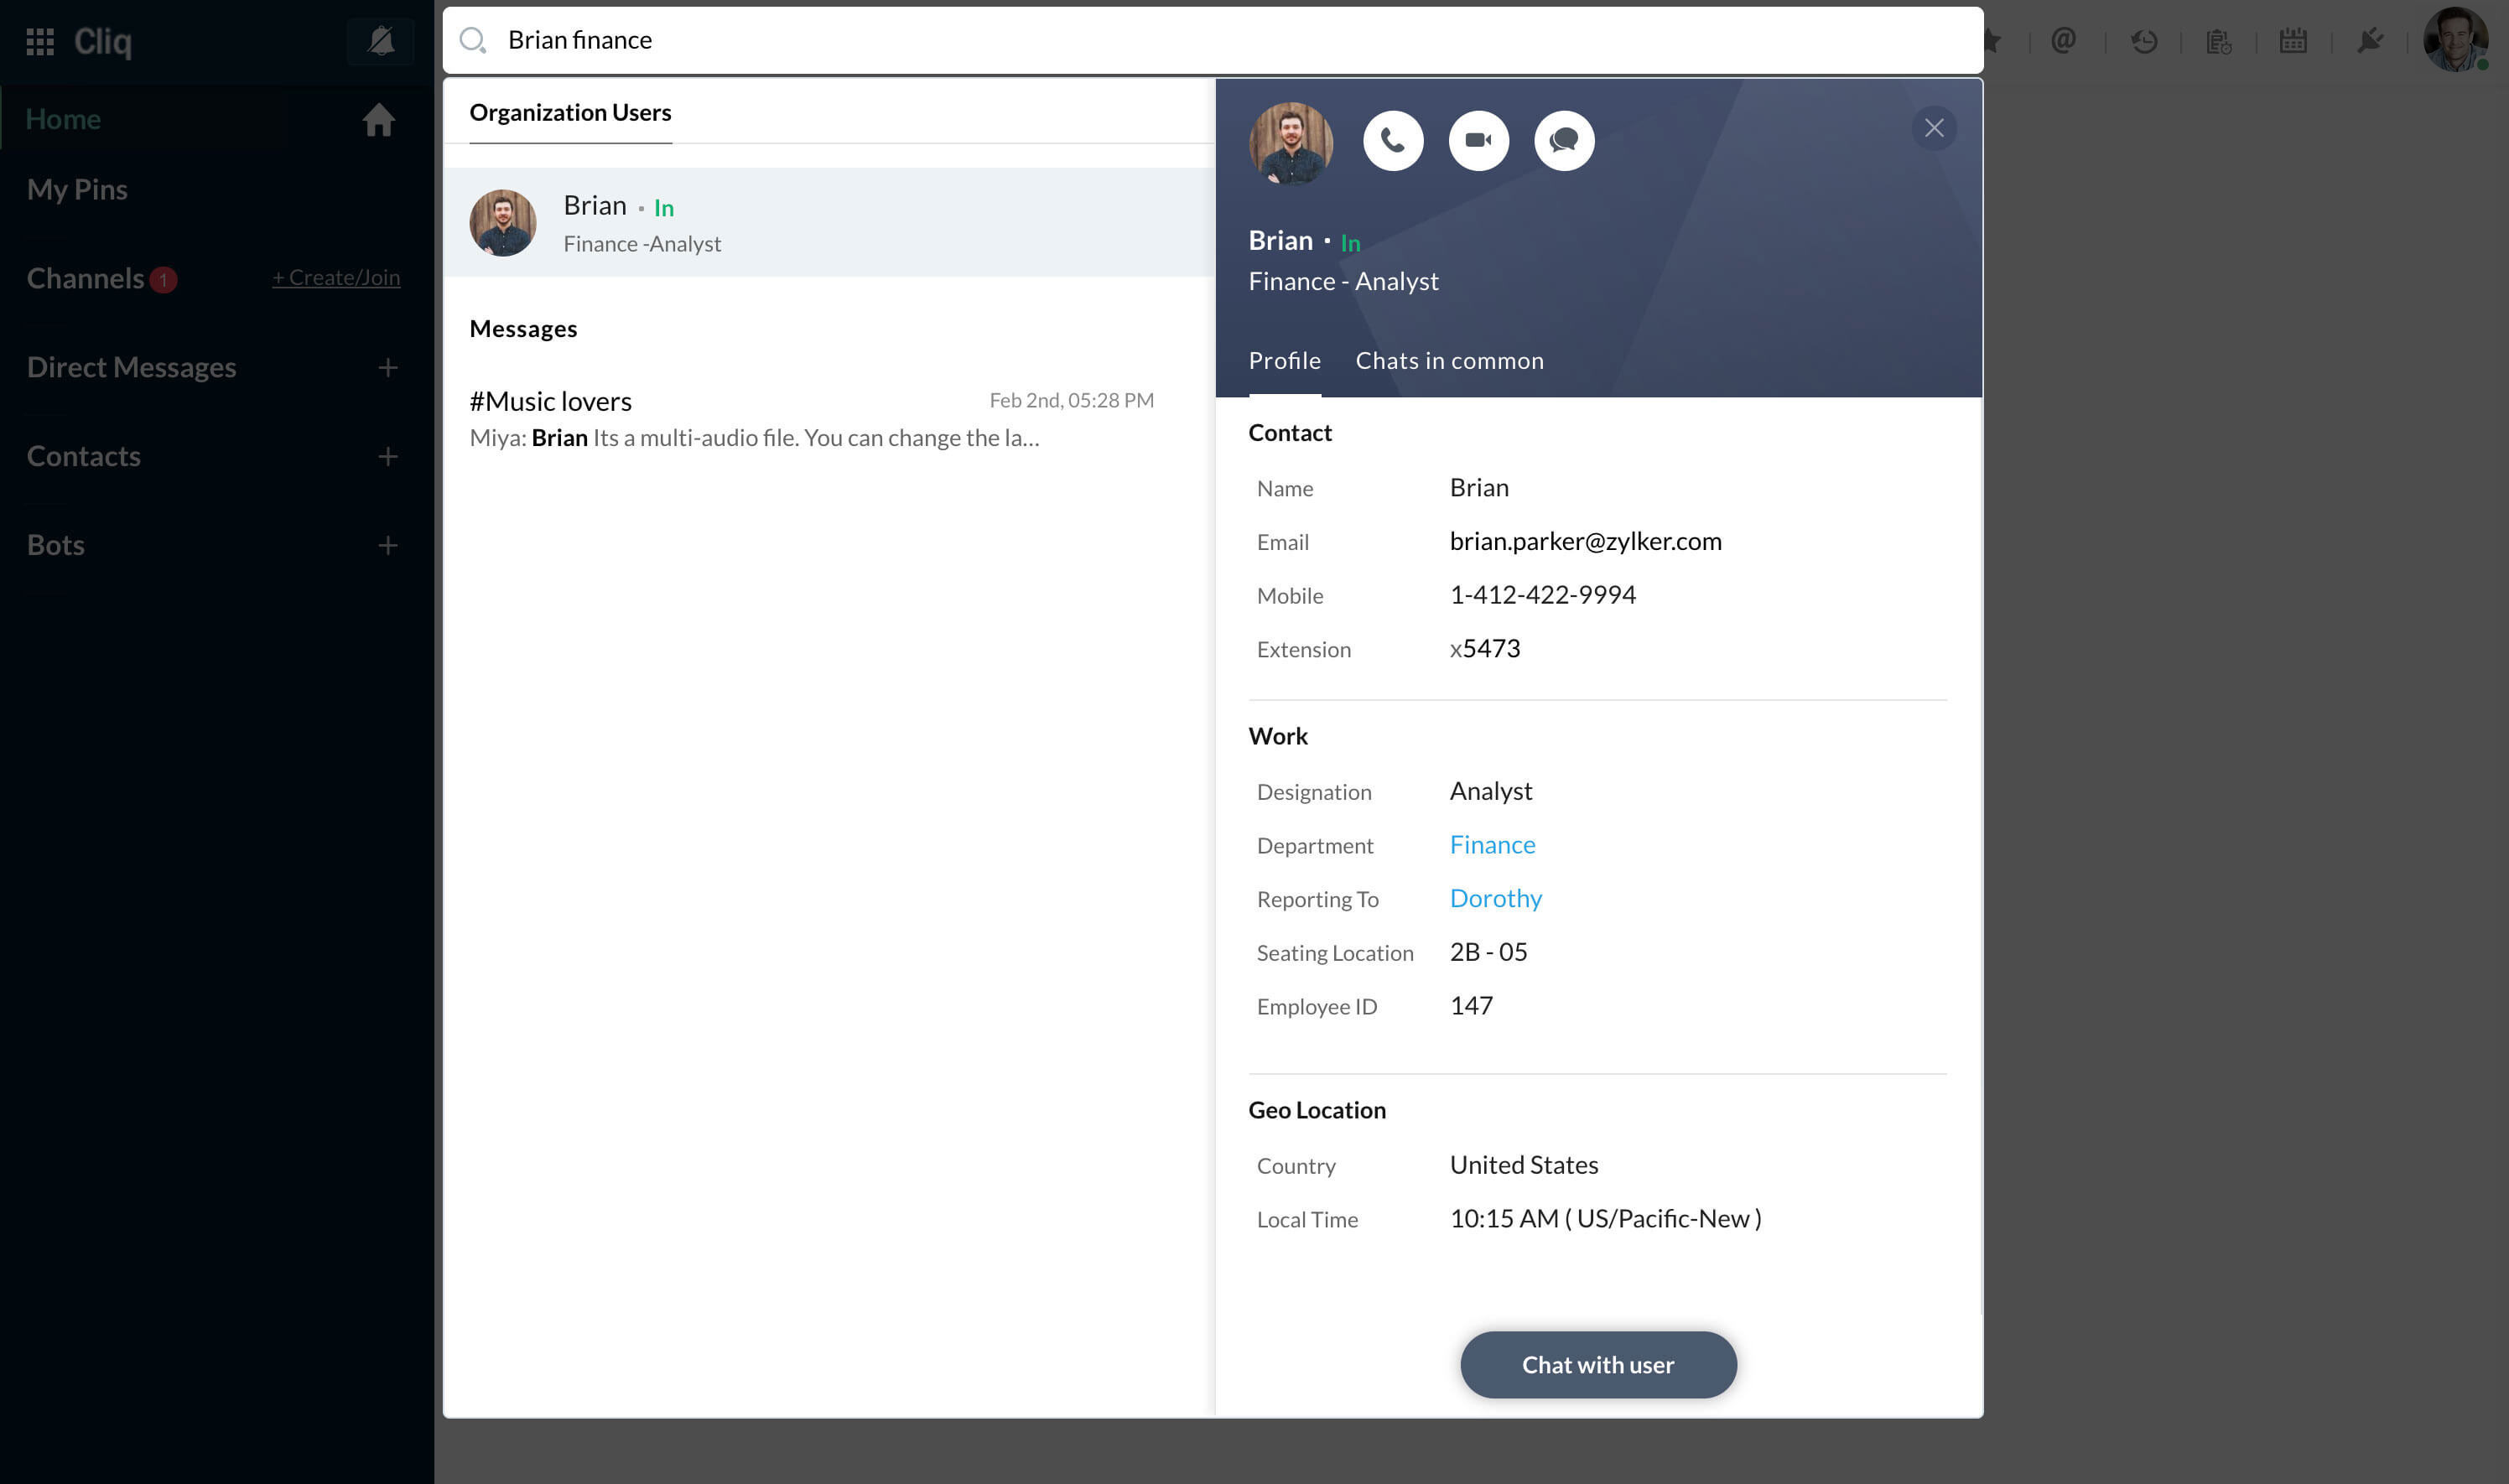This screenshot has width=2509, height=1484.
Task: Open the integrations plug icon in top bar
Action: click(2370, 41)
